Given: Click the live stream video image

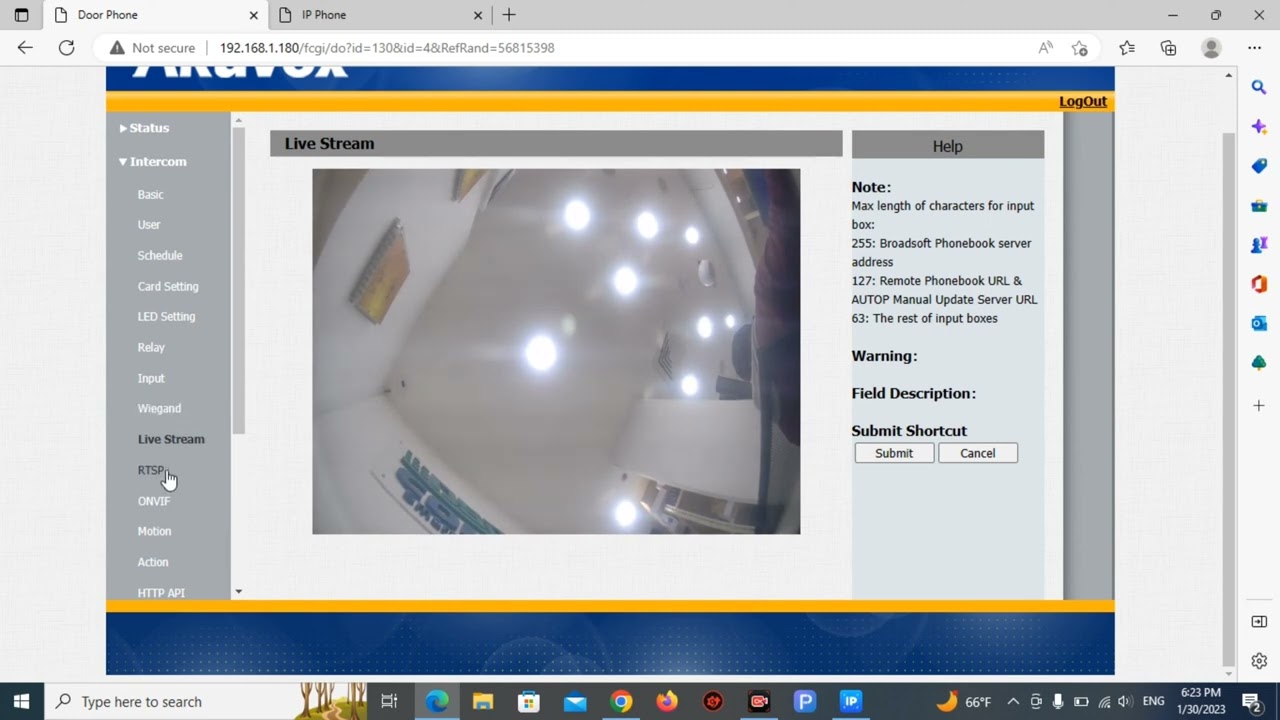Looking at the screenshot, I should click(556, 351).
